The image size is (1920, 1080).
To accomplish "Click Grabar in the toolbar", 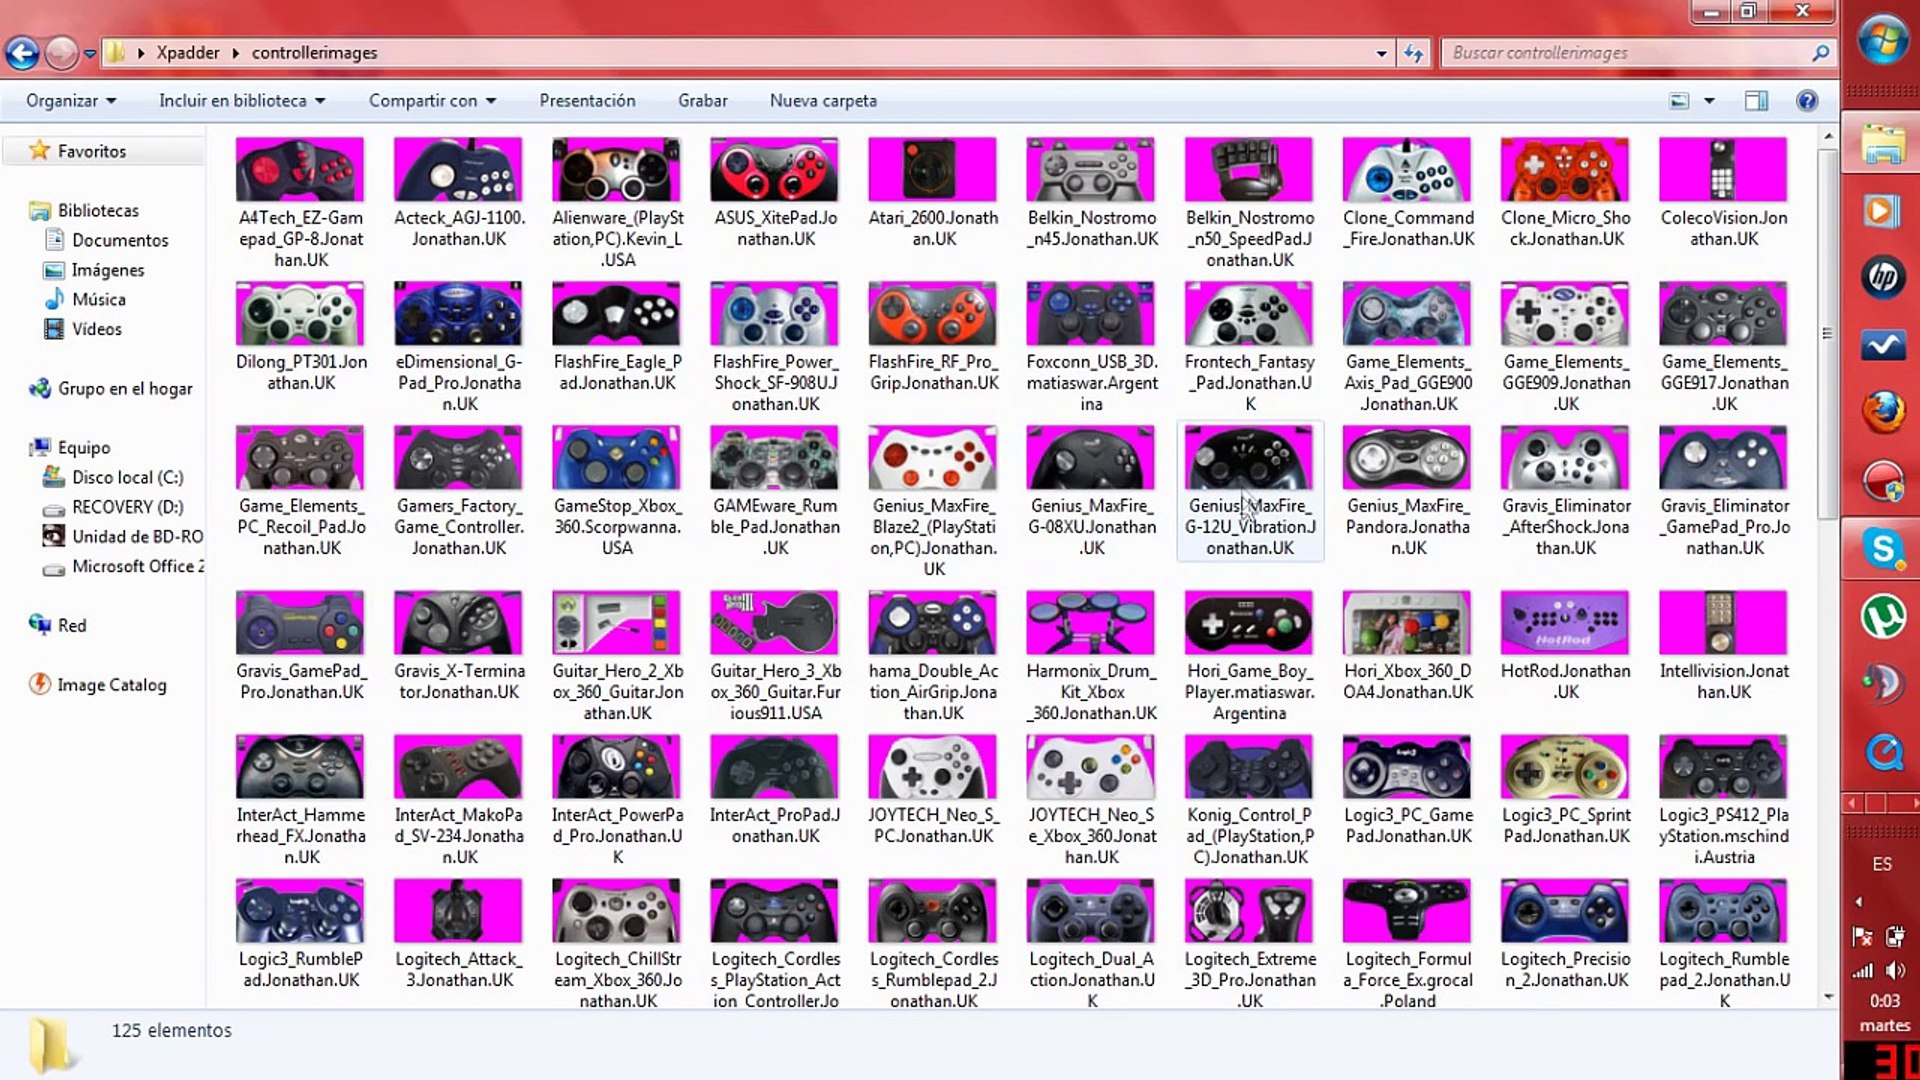I will coord(702,101).
